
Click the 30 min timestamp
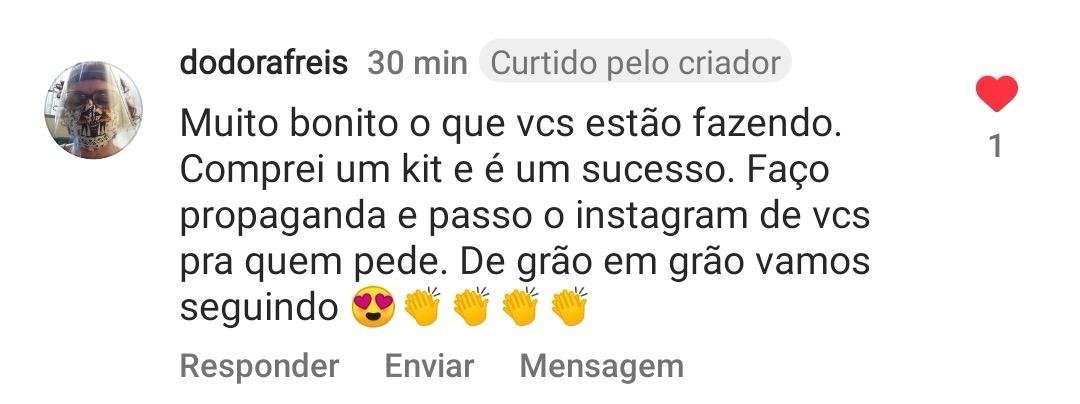click(x=417, y=63)
